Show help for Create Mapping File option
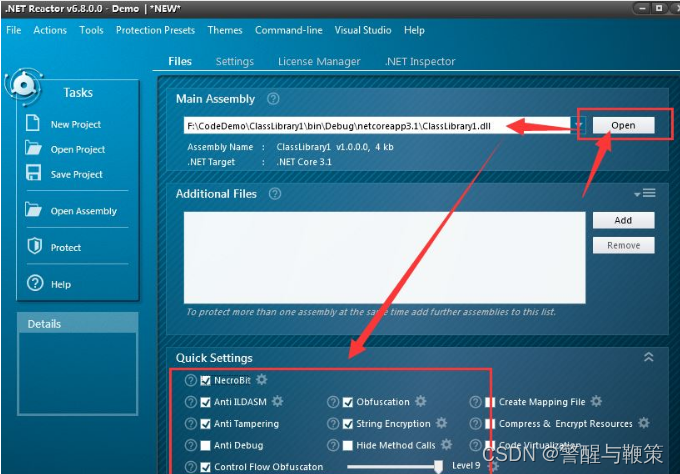Viewport: 680px width, 474px height. click(x=475, y=402)
